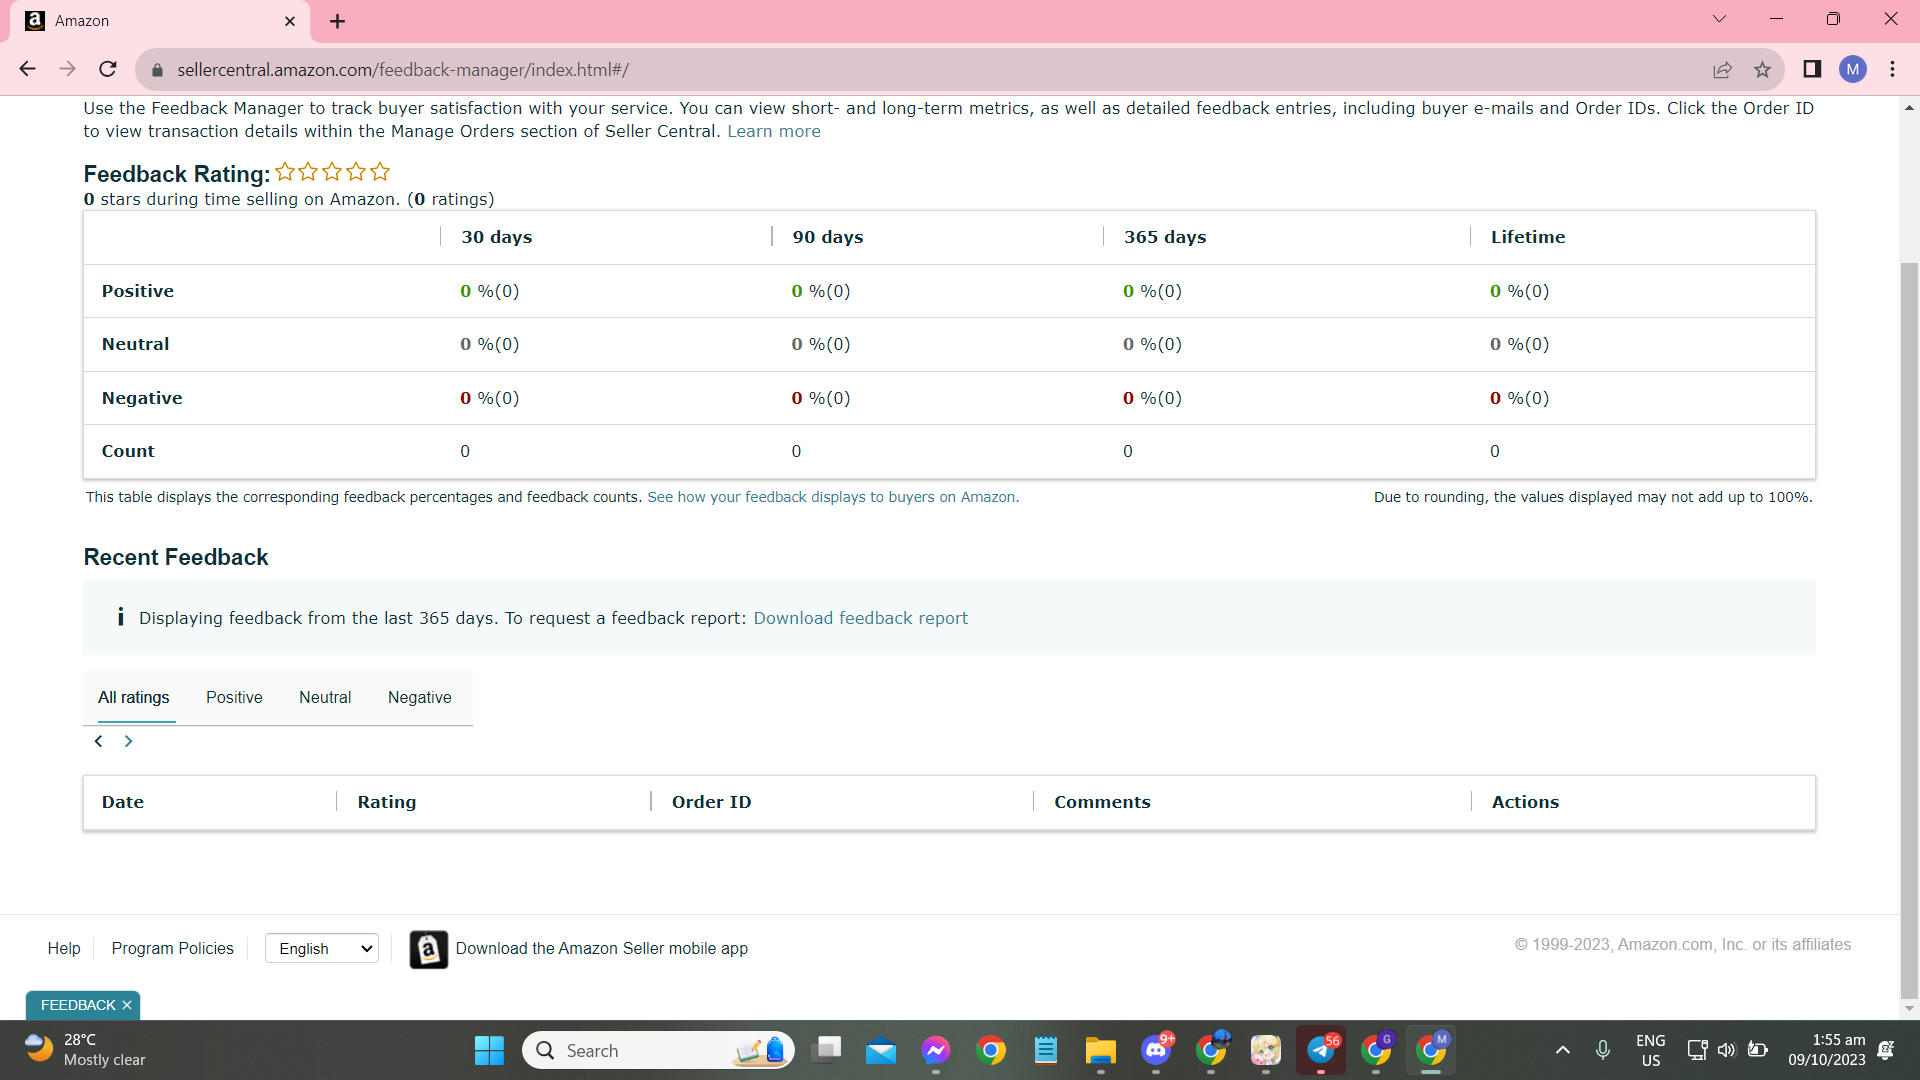Open the weather widget on taskbar
The image size is (1920, 1080).
pyautogui.click(x=86, y=1050)
